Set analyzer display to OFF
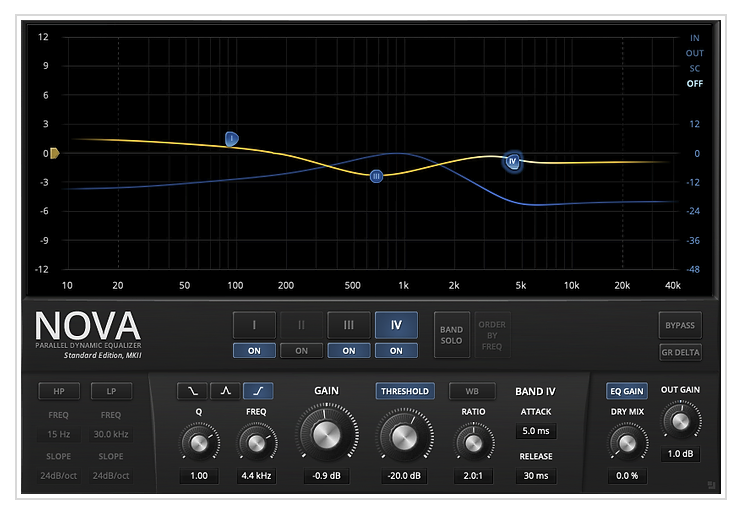 point(695,84)
